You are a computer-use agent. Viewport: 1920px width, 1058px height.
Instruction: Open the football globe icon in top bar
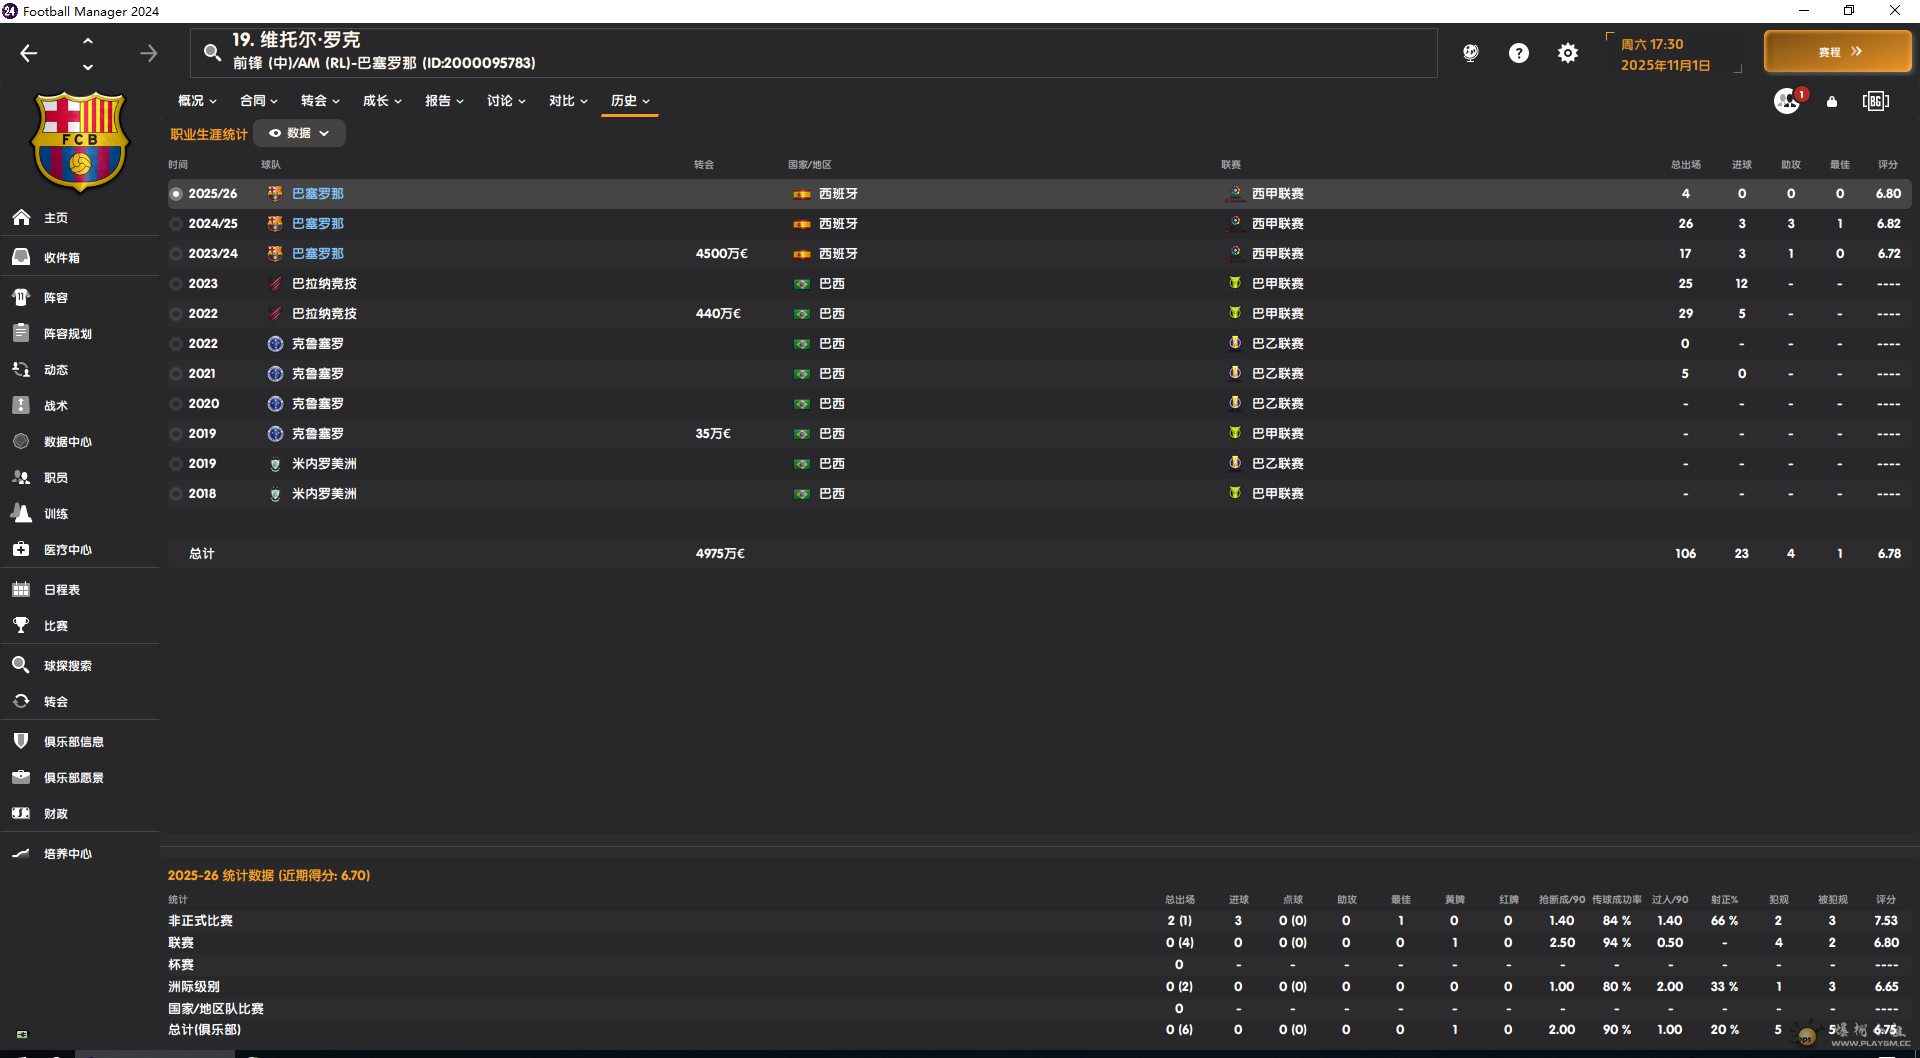coord(1470,53)
